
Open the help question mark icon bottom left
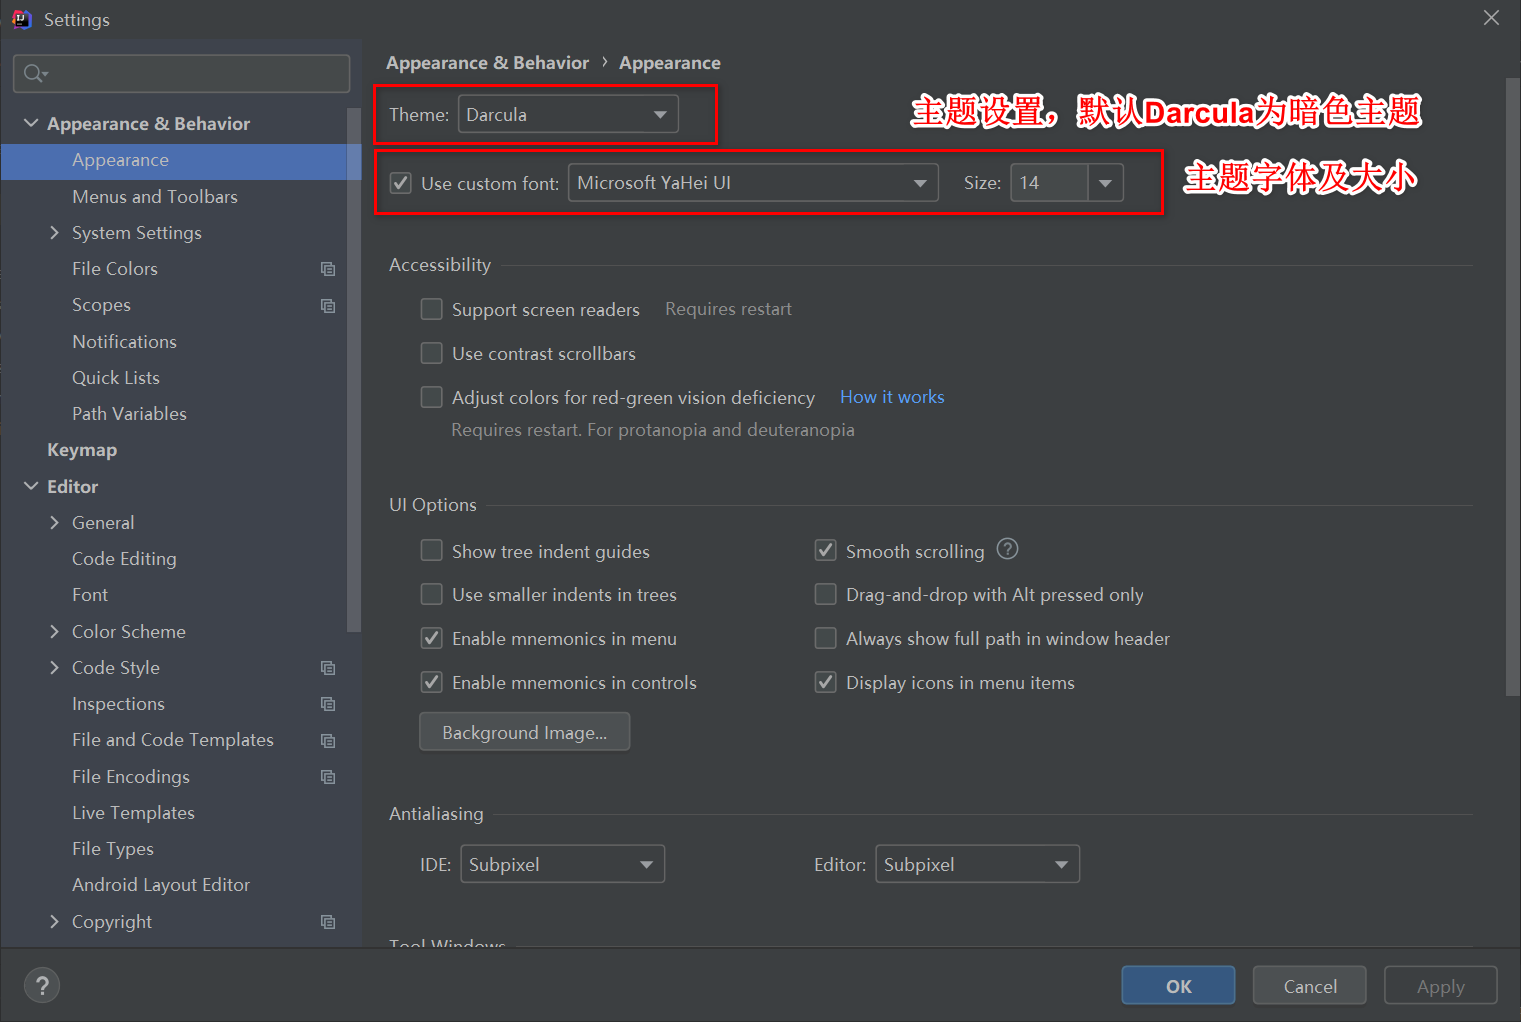click(42, 985)
